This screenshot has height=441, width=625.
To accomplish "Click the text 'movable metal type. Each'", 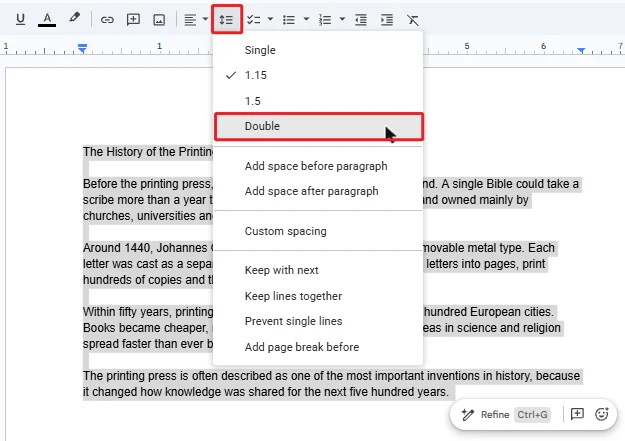I will [489, 248].
